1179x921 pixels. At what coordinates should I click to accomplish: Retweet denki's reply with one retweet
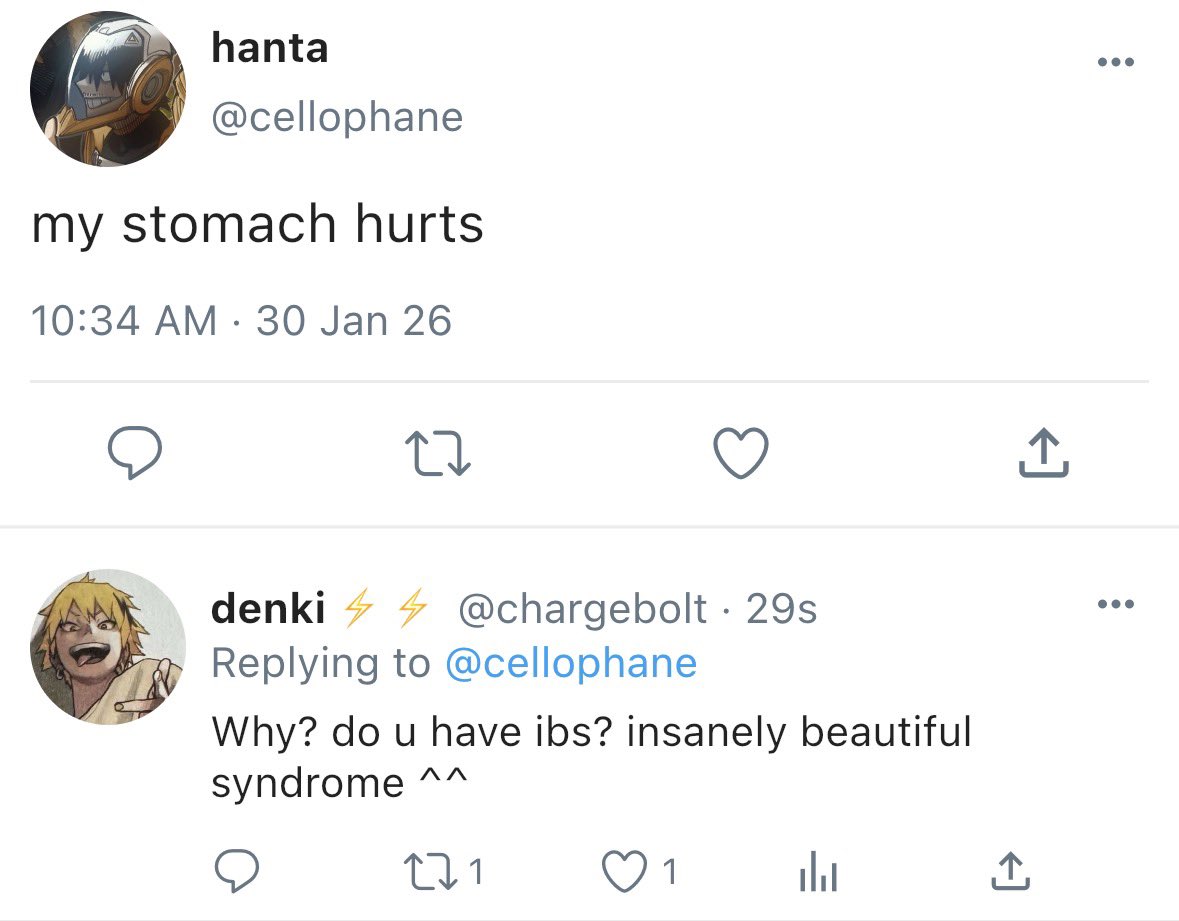click(x=444, y=871)
